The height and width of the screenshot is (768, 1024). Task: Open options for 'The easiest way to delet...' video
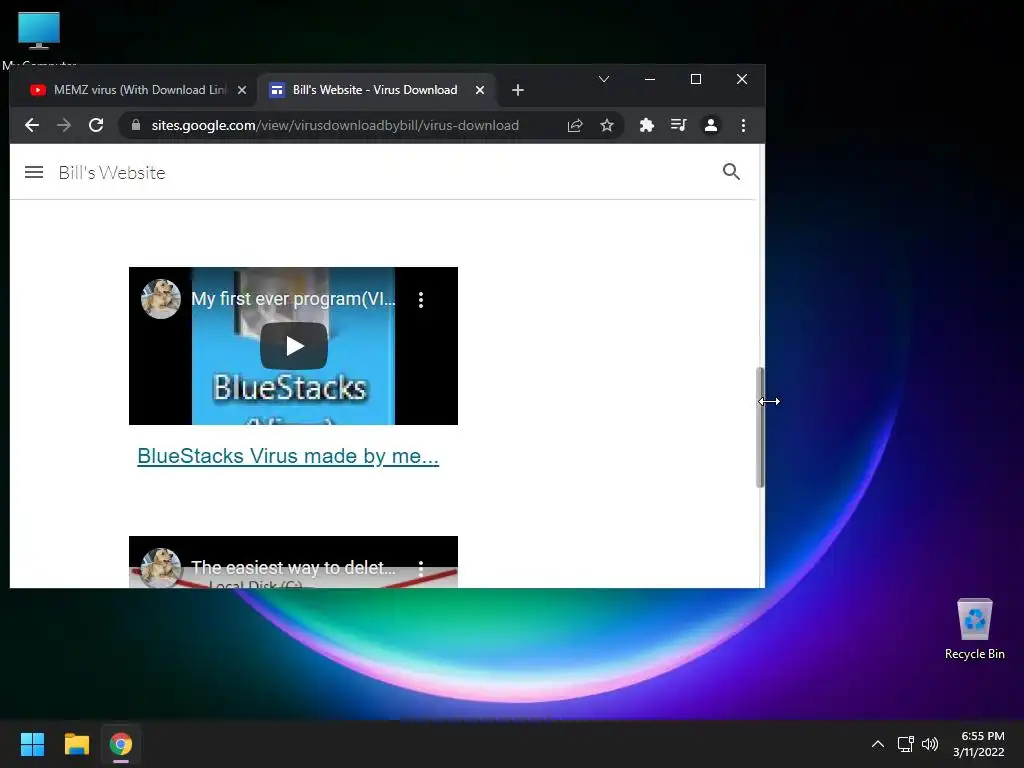421,568
